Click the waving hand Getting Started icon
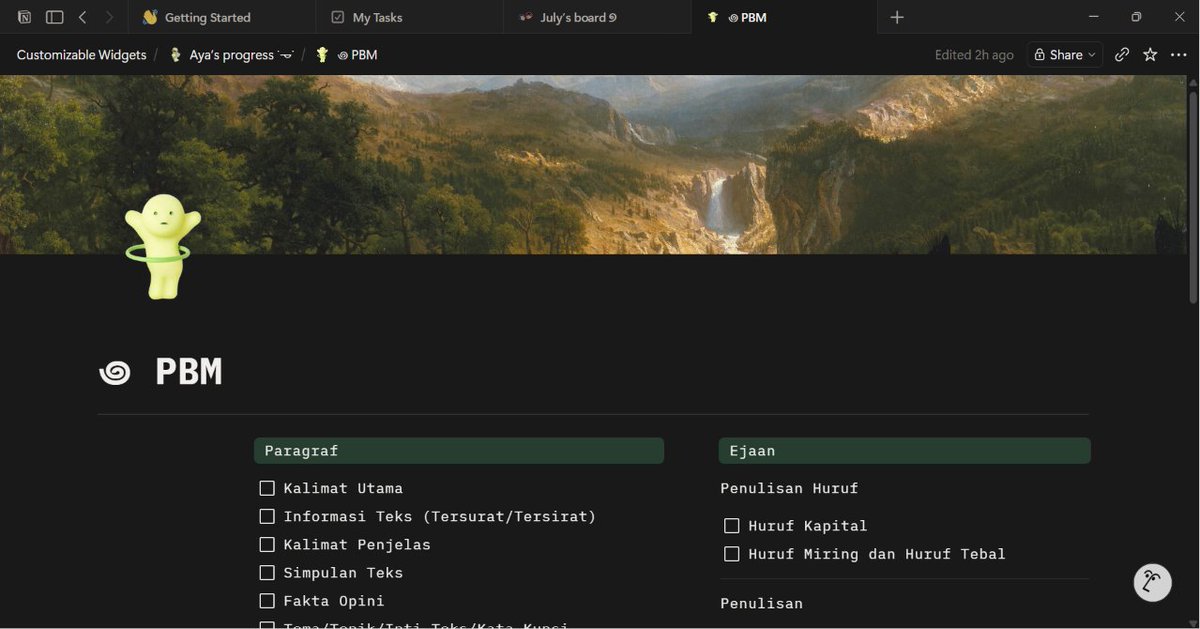The image size is (1200, 629). (150, 17)
